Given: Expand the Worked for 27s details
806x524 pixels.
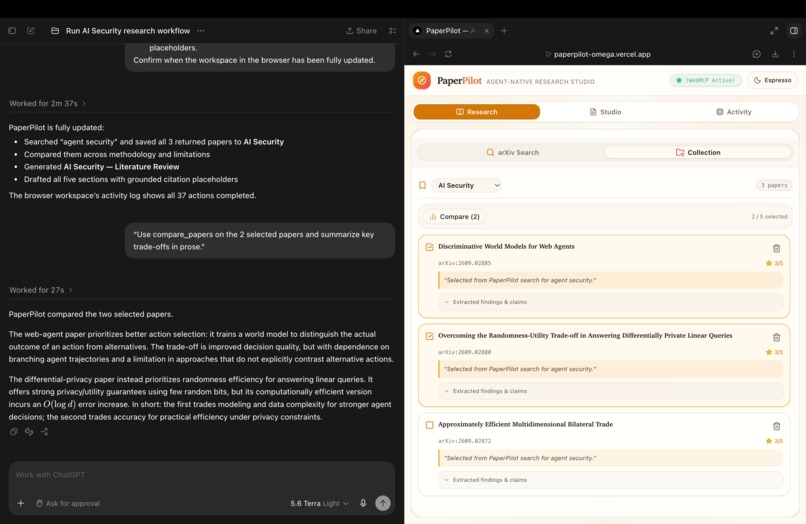Looking at the screenshot, I should (x=41, y=290).
